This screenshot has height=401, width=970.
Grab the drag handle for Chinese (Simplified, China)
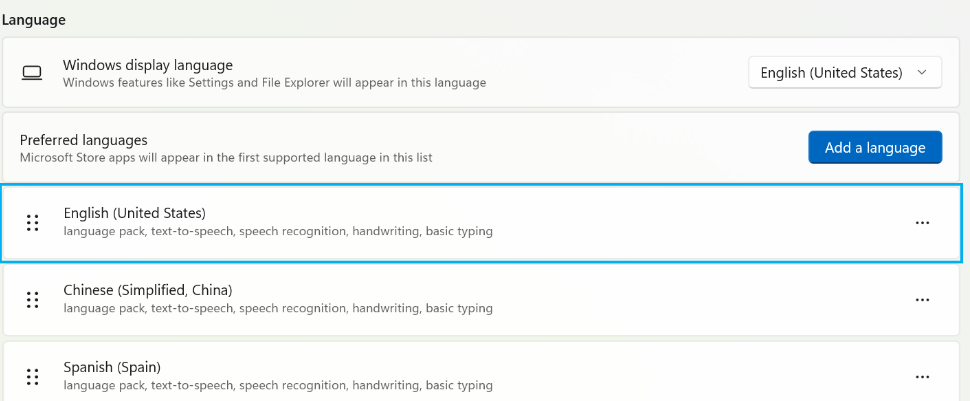(33, 300)
